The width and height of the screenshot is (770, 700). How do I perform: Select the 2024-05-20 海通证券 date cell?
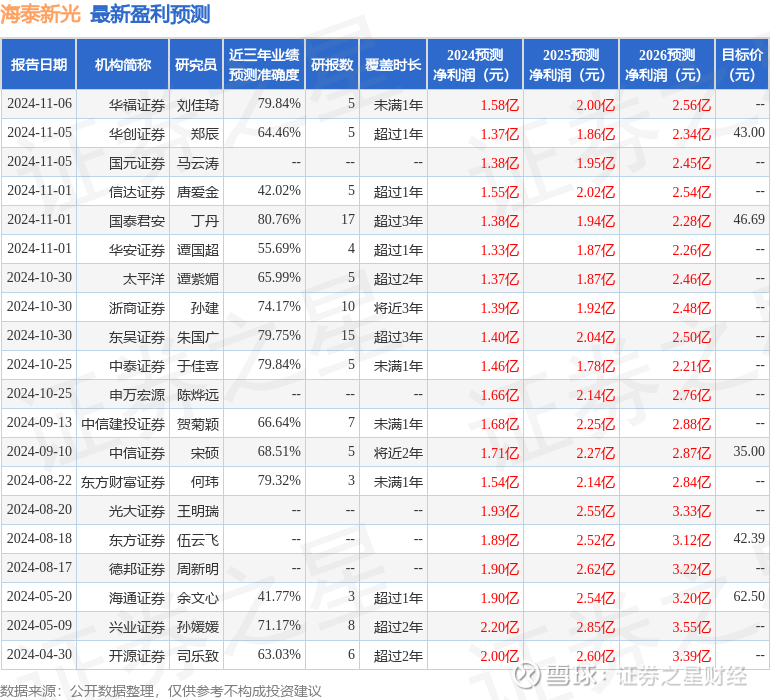[x=39, y=596]
